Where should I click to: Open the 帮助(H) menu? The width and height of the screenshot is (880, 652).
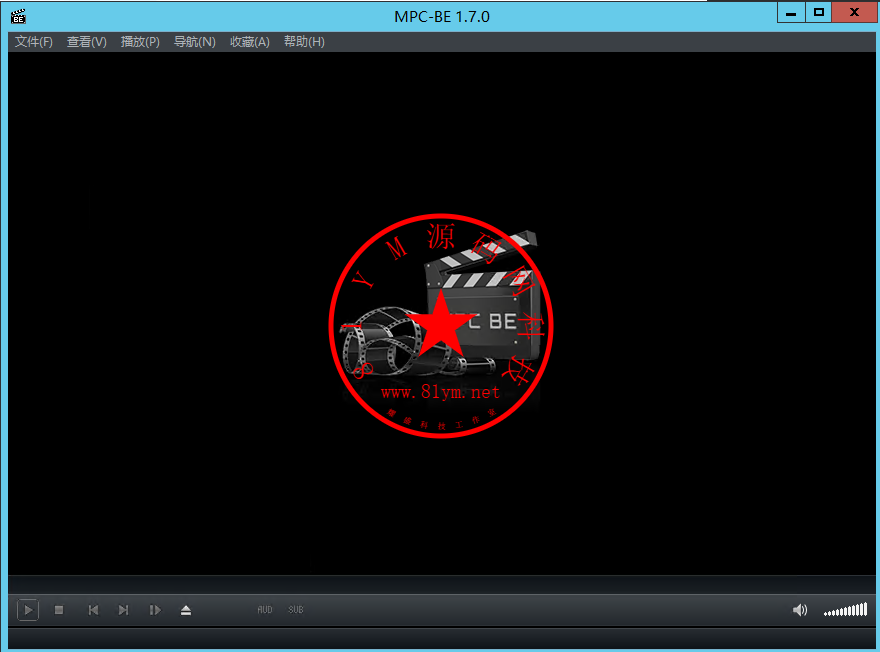pyautogui.click(x=304, y=42)
